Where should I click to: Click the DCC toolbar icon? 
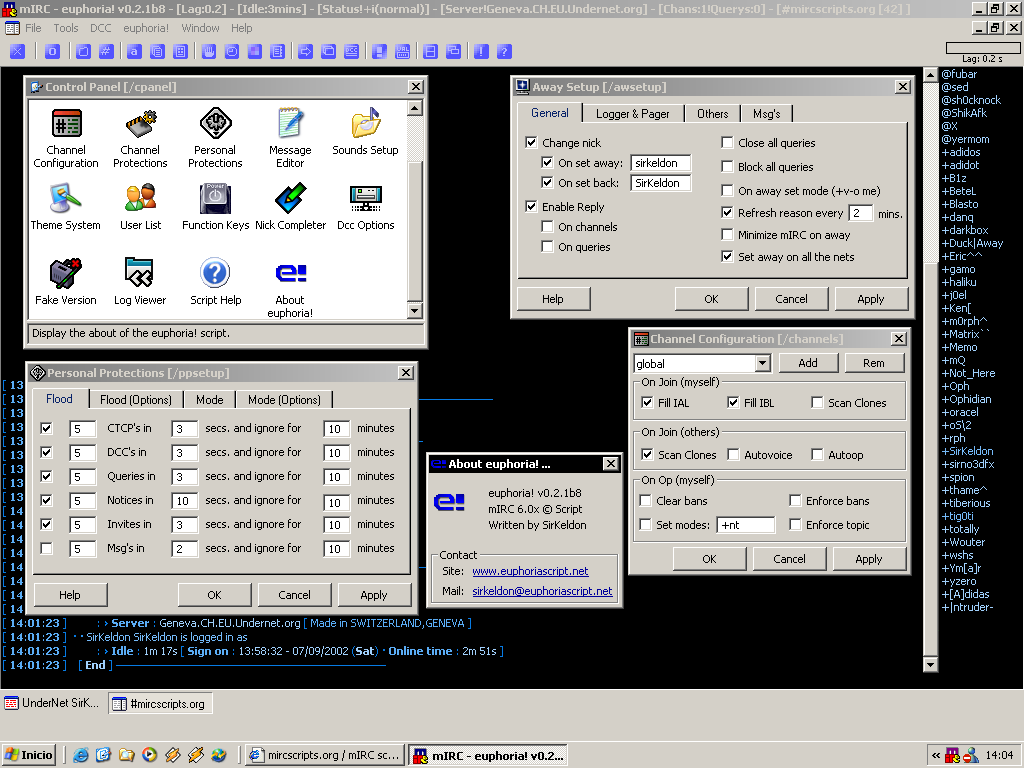pos(351,52)
